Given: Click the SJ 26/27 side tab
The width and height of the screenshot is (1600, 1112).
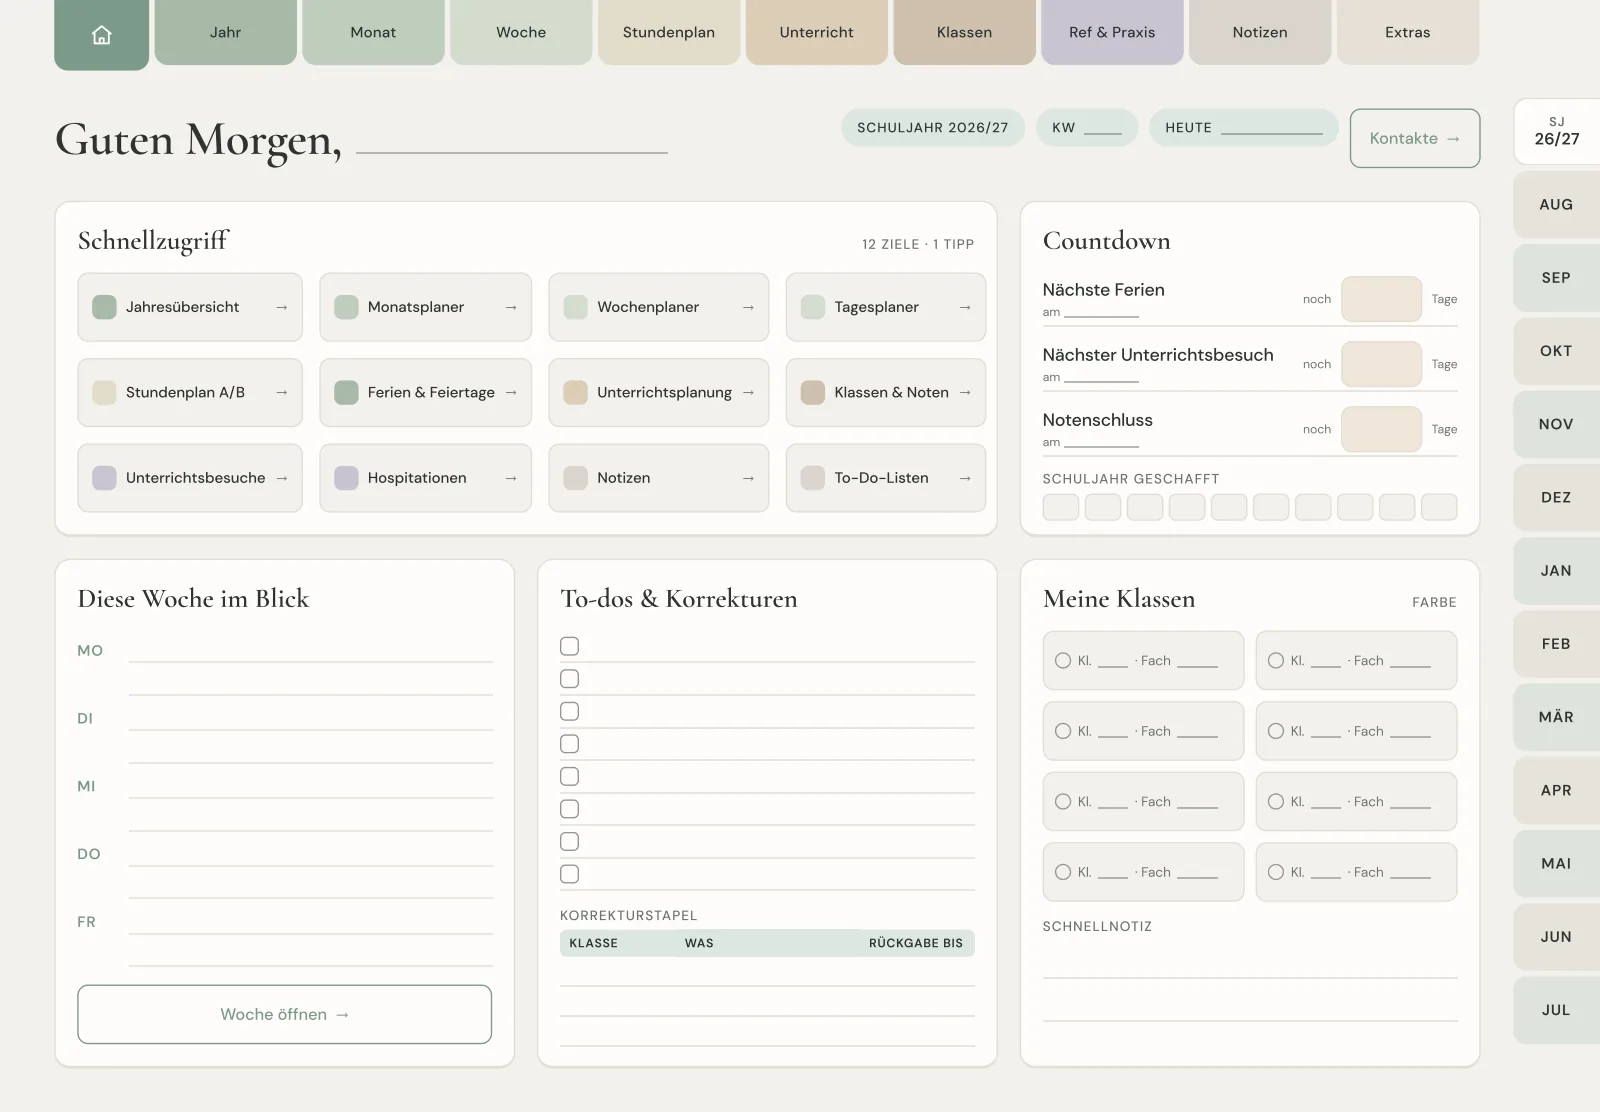Looking at the screenshot, I should coord(1556,131).
